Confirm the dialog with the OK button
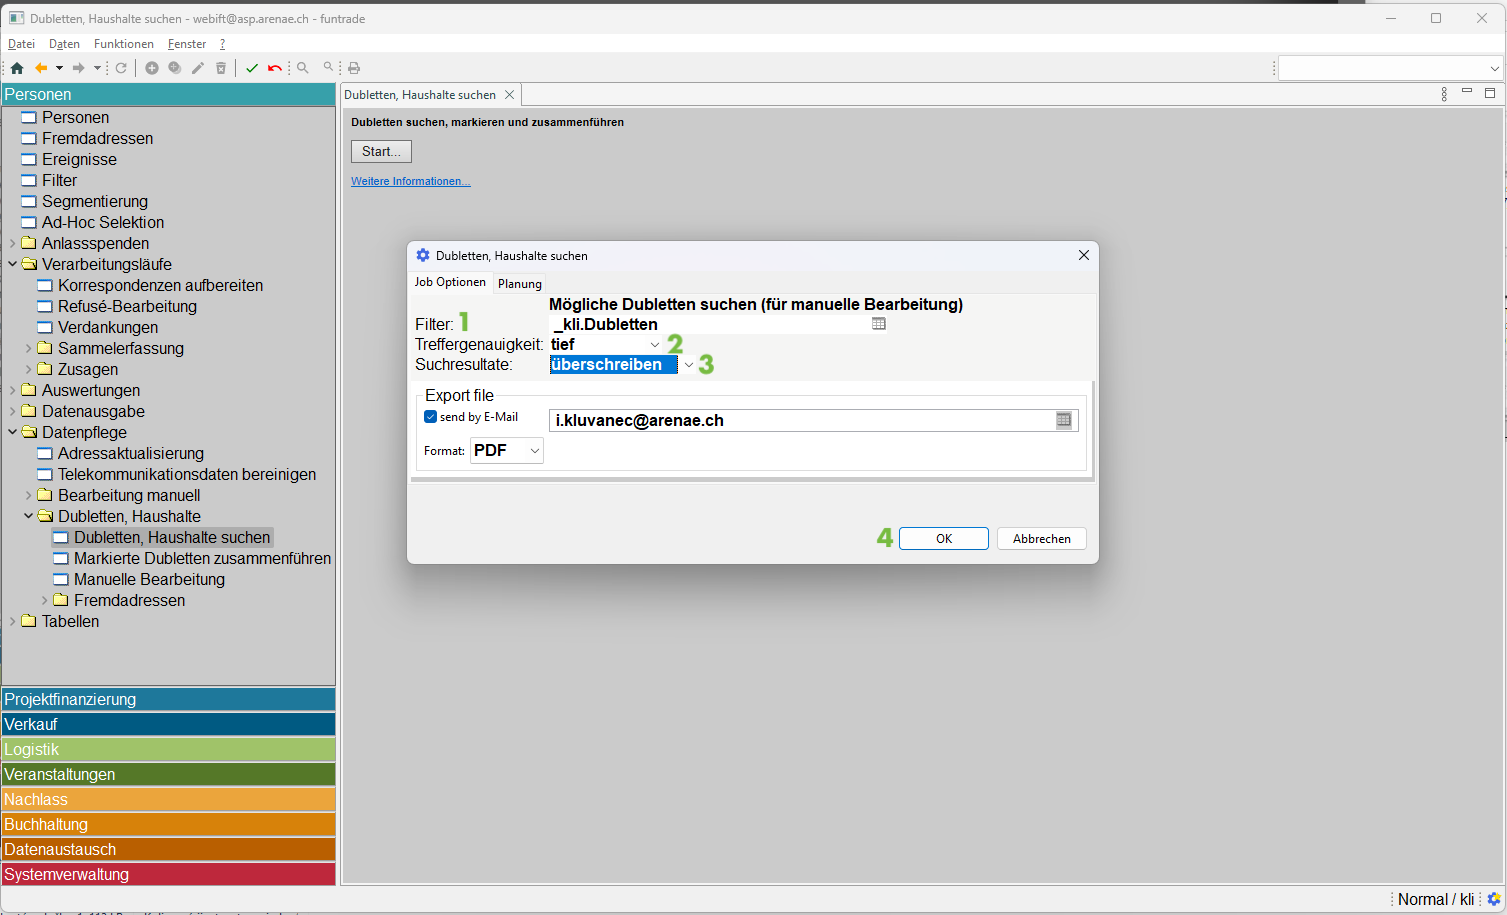Viewport: 1507px width, 915px height. pyautogui.click(x=943, y=539)
